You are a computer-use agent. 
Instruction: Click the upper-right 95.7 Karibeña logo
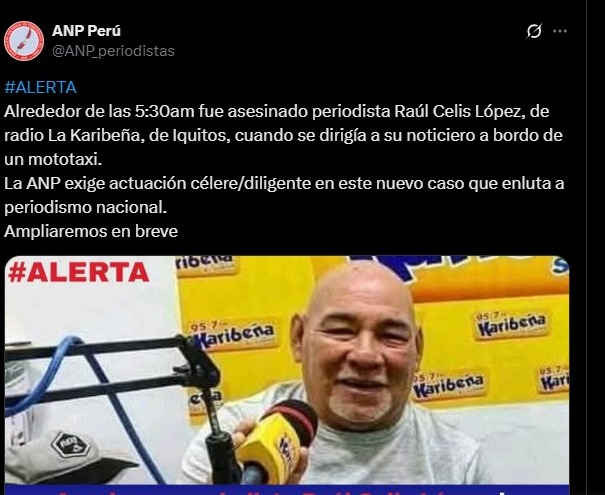point(511,325)
